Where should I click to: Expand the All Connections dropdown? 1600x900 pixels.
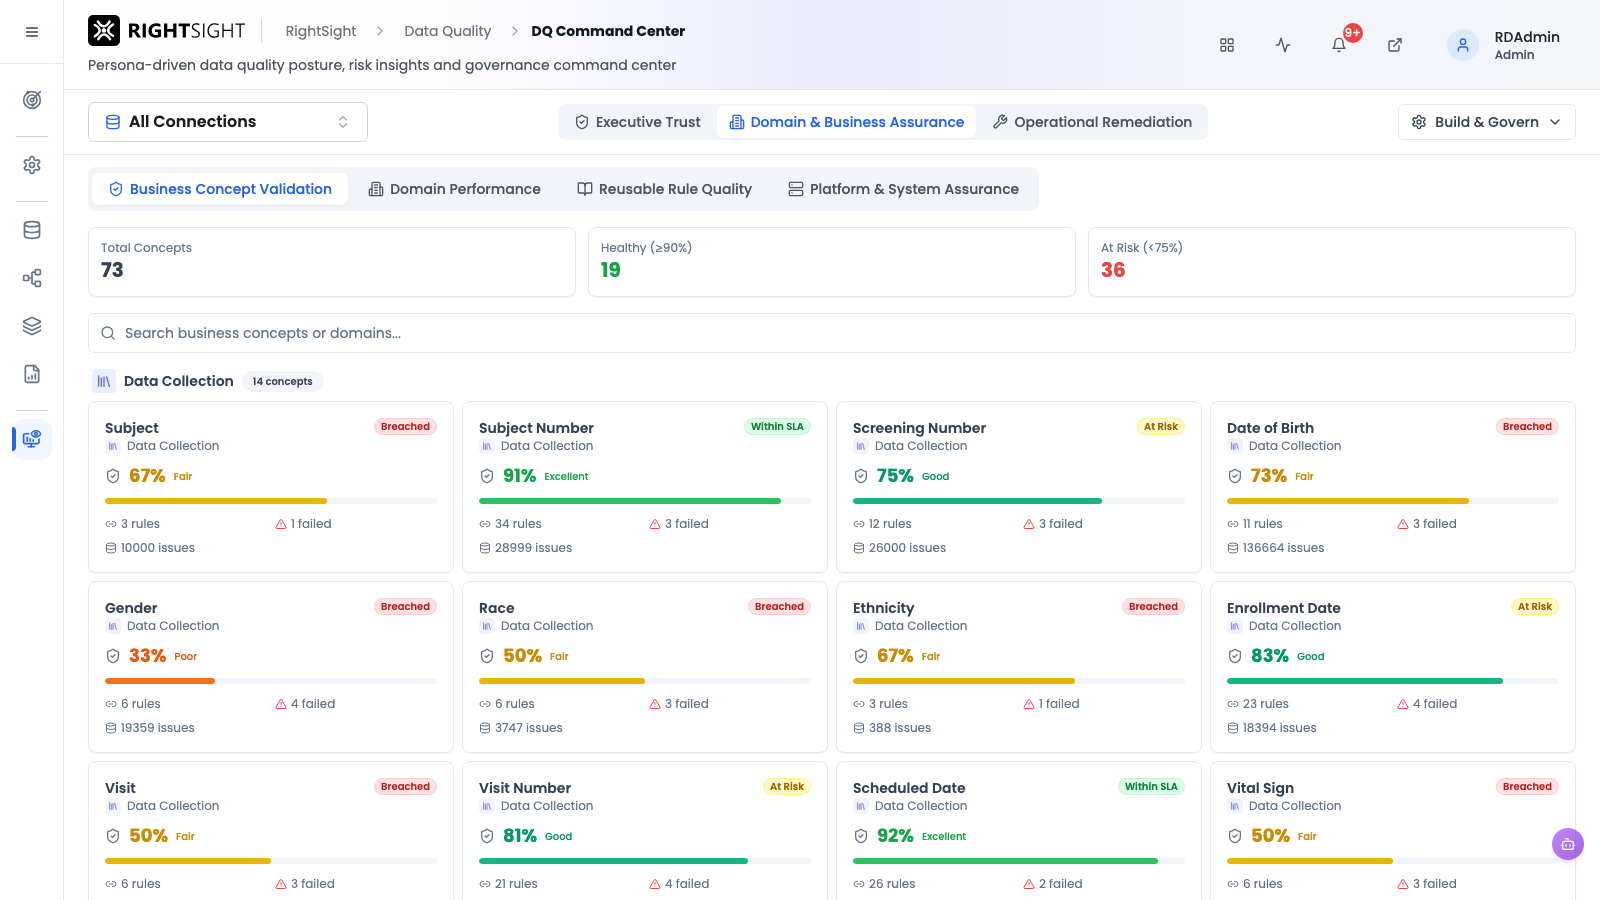[228, 122]
